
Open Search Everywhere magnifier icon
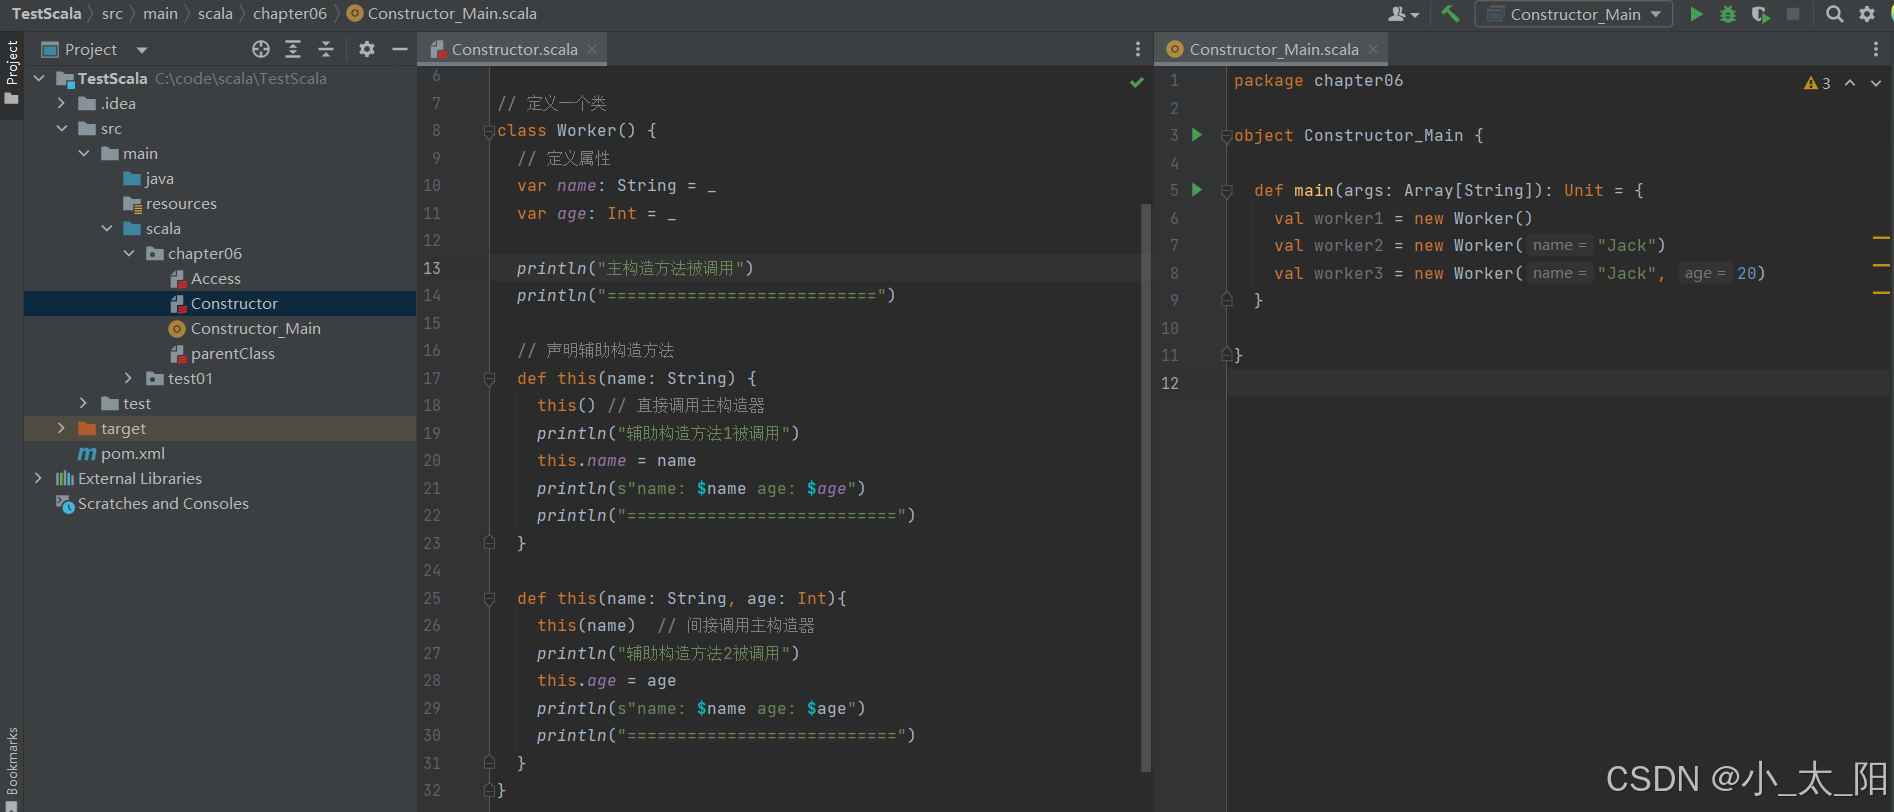click(x=1834, y=14)
